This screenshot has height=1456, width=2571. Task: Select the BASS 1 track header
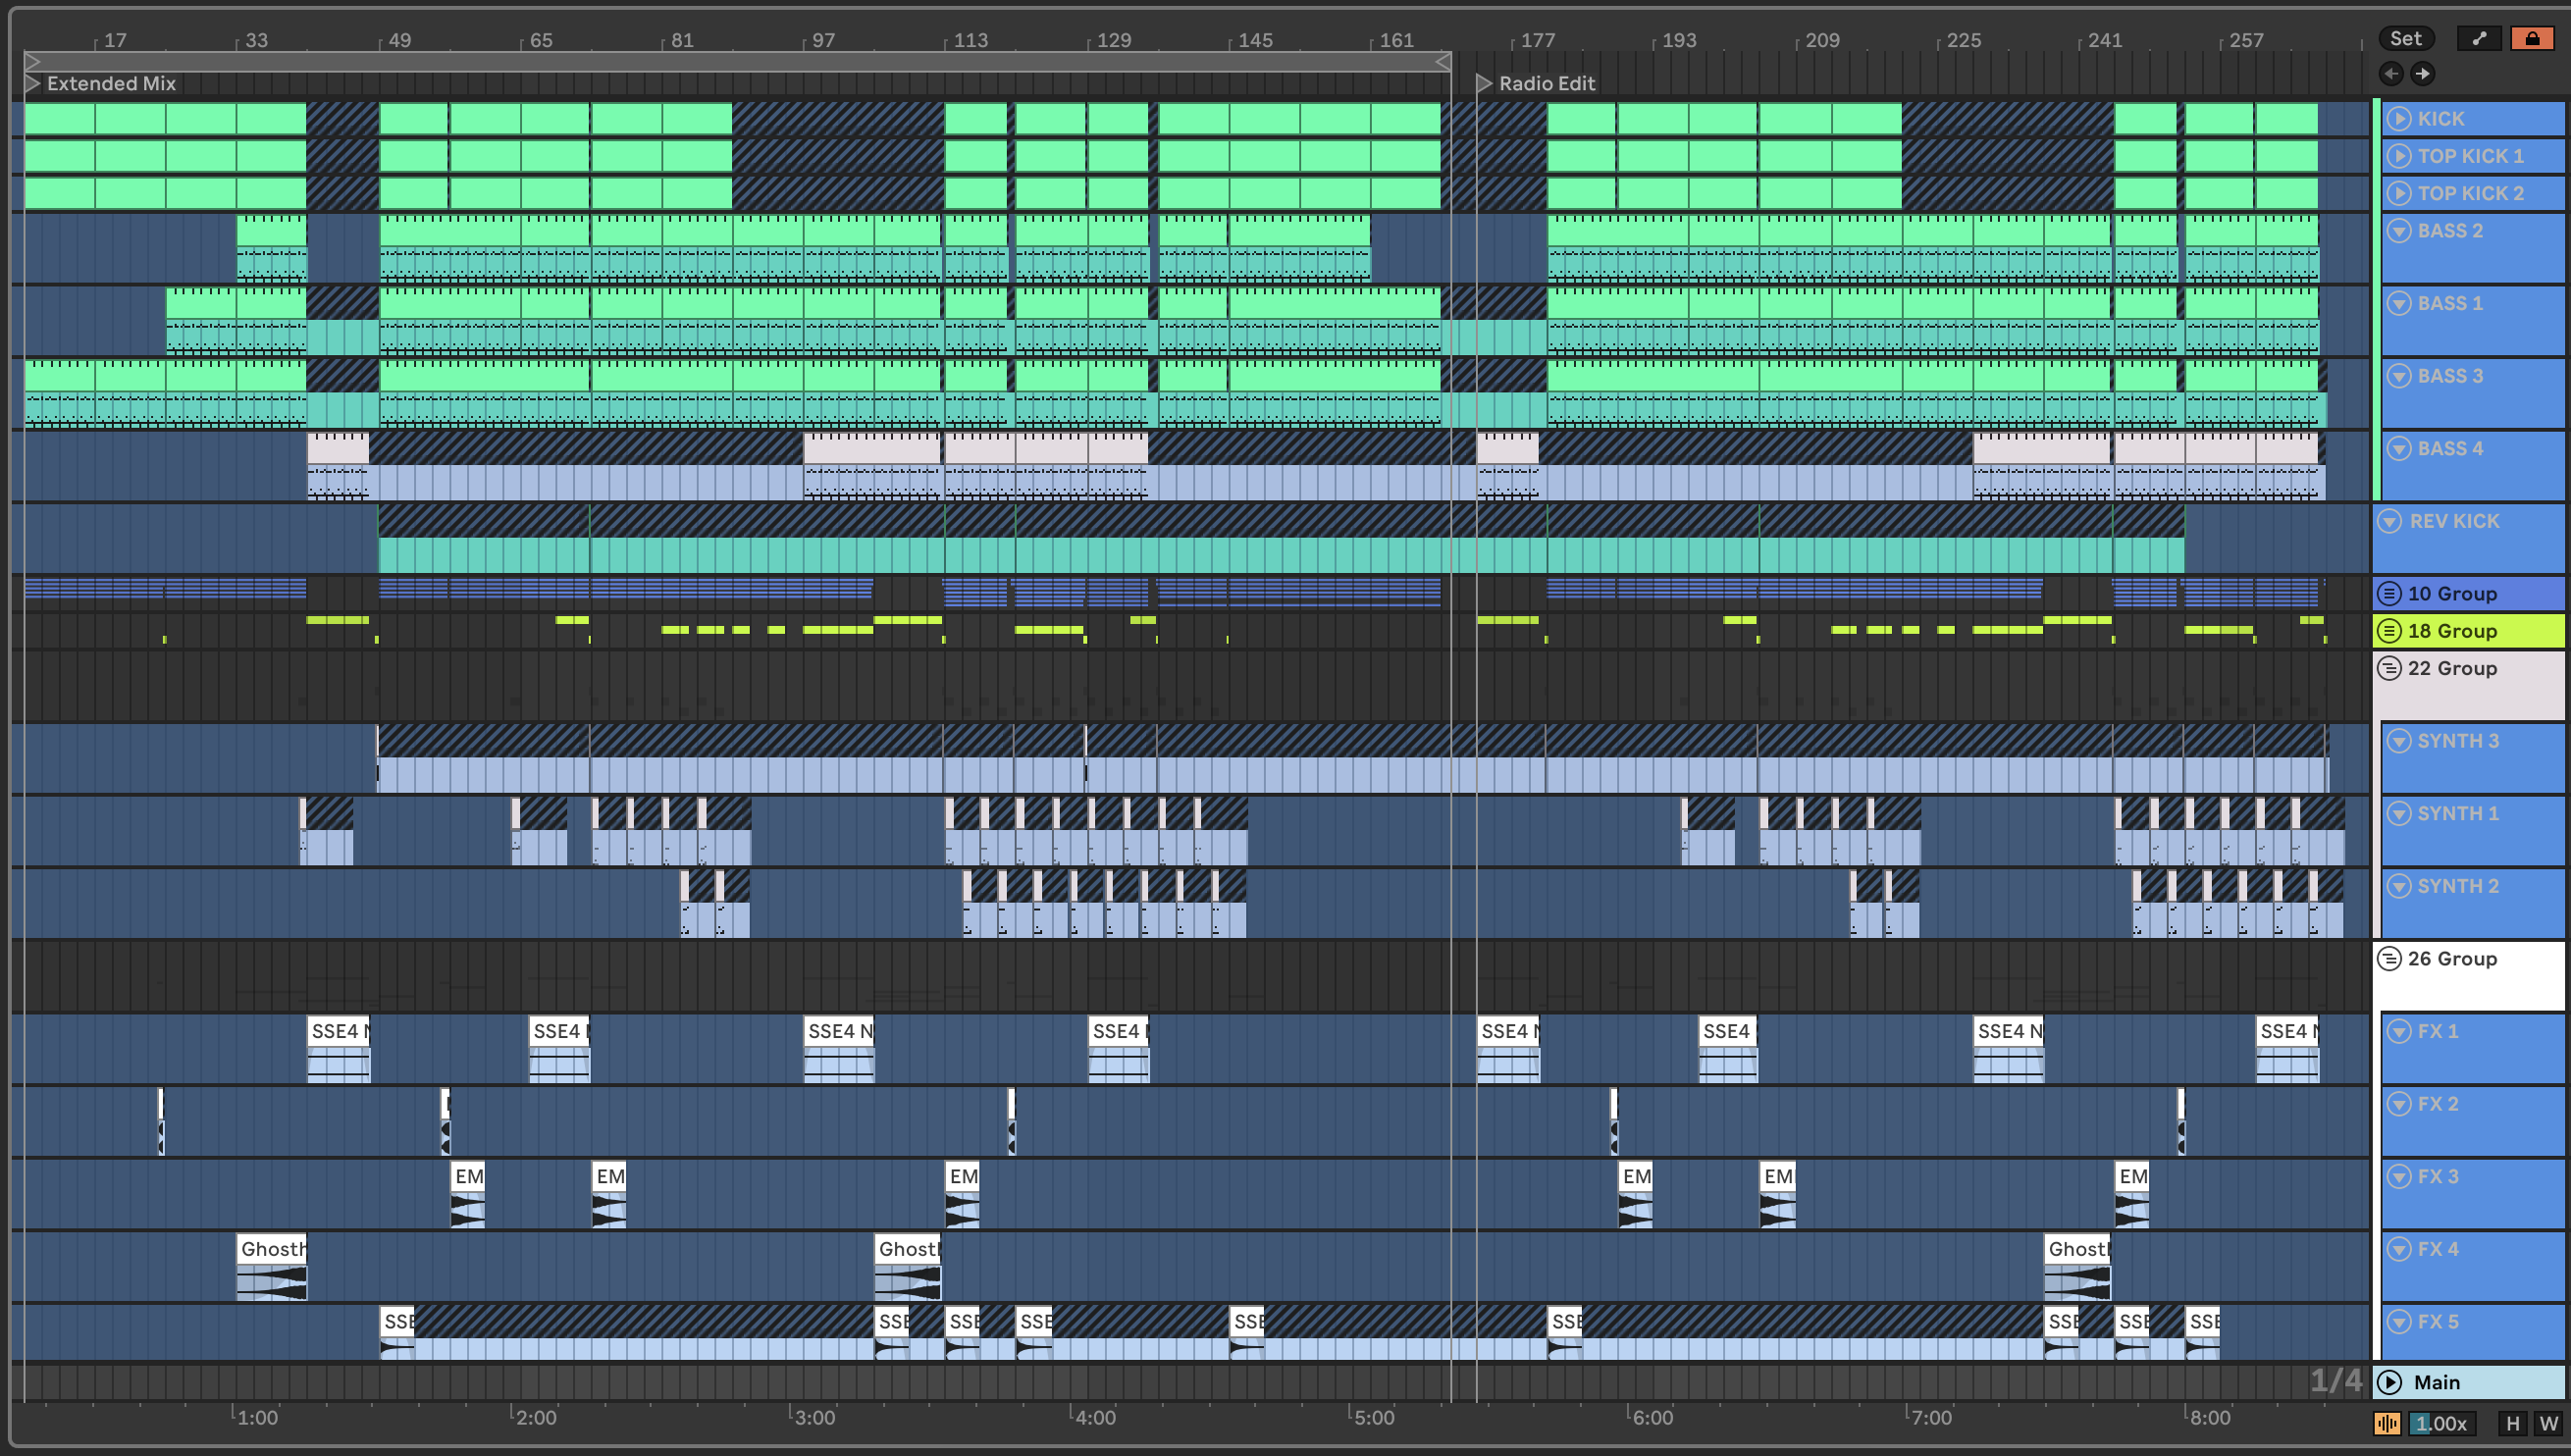[x=2473, y=321]
